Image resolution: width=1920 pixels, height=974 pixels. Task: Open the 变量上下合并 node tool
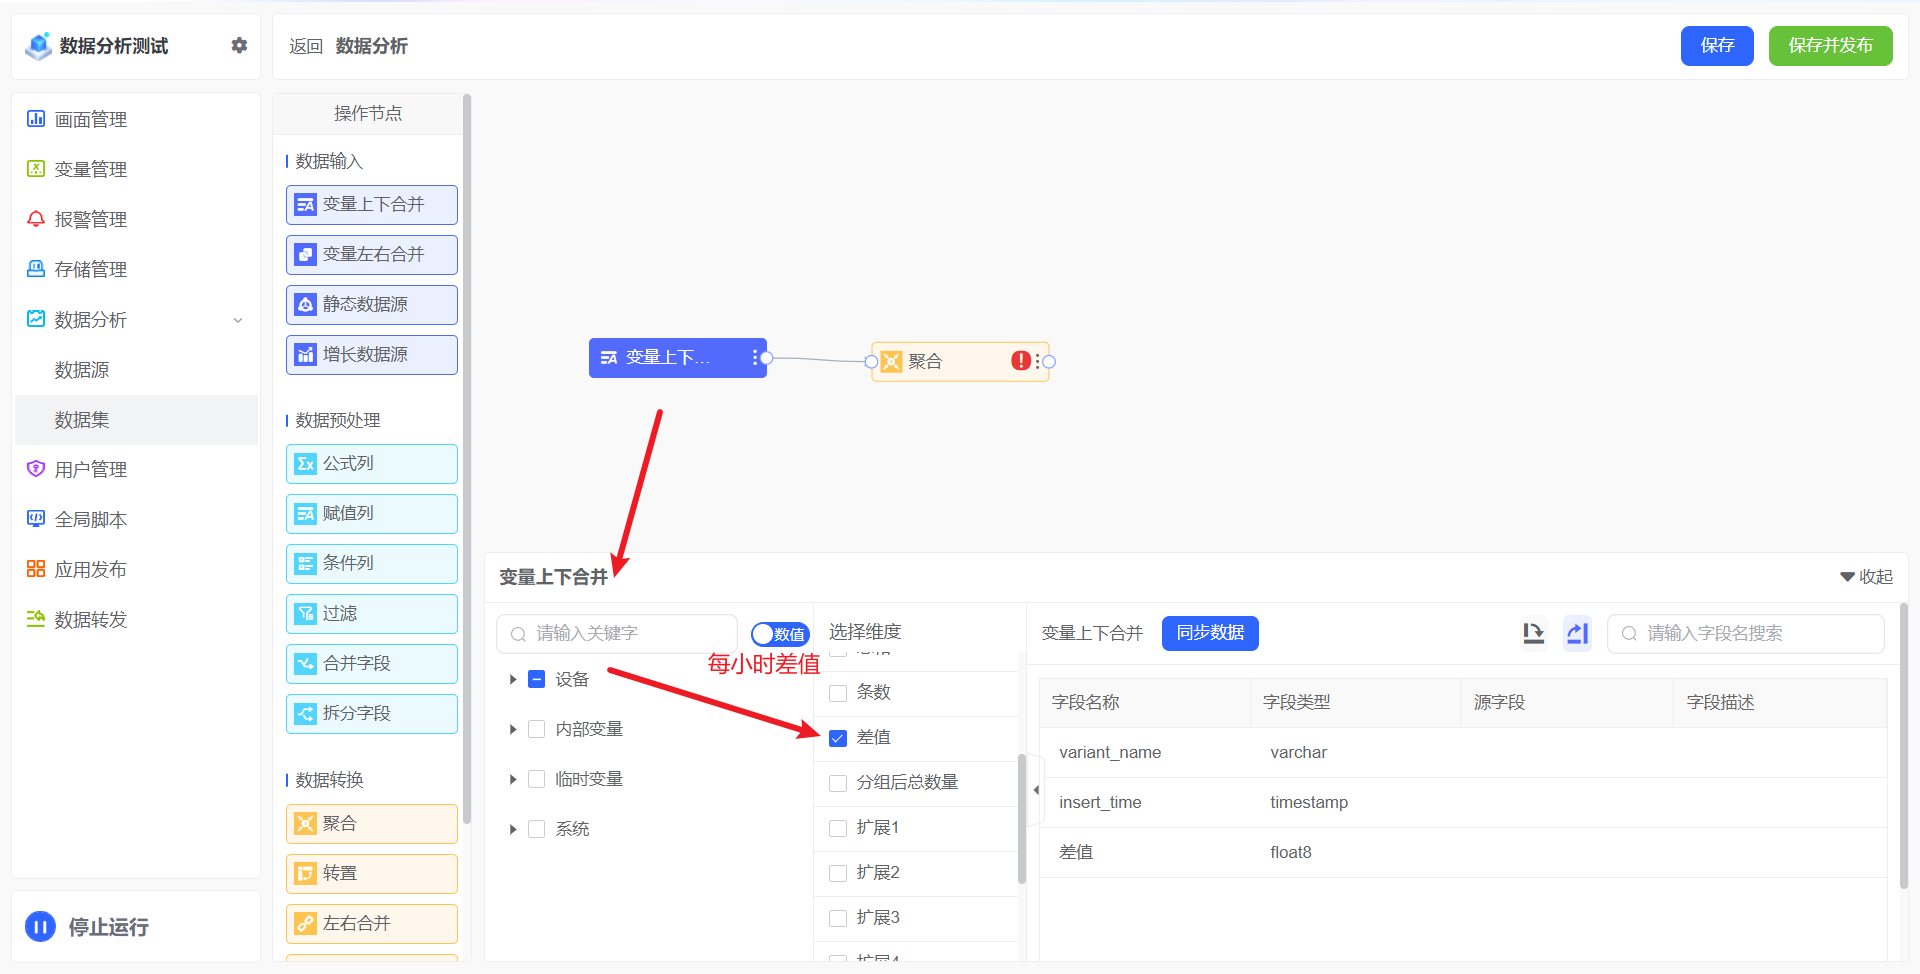click(x=371, y=204)
